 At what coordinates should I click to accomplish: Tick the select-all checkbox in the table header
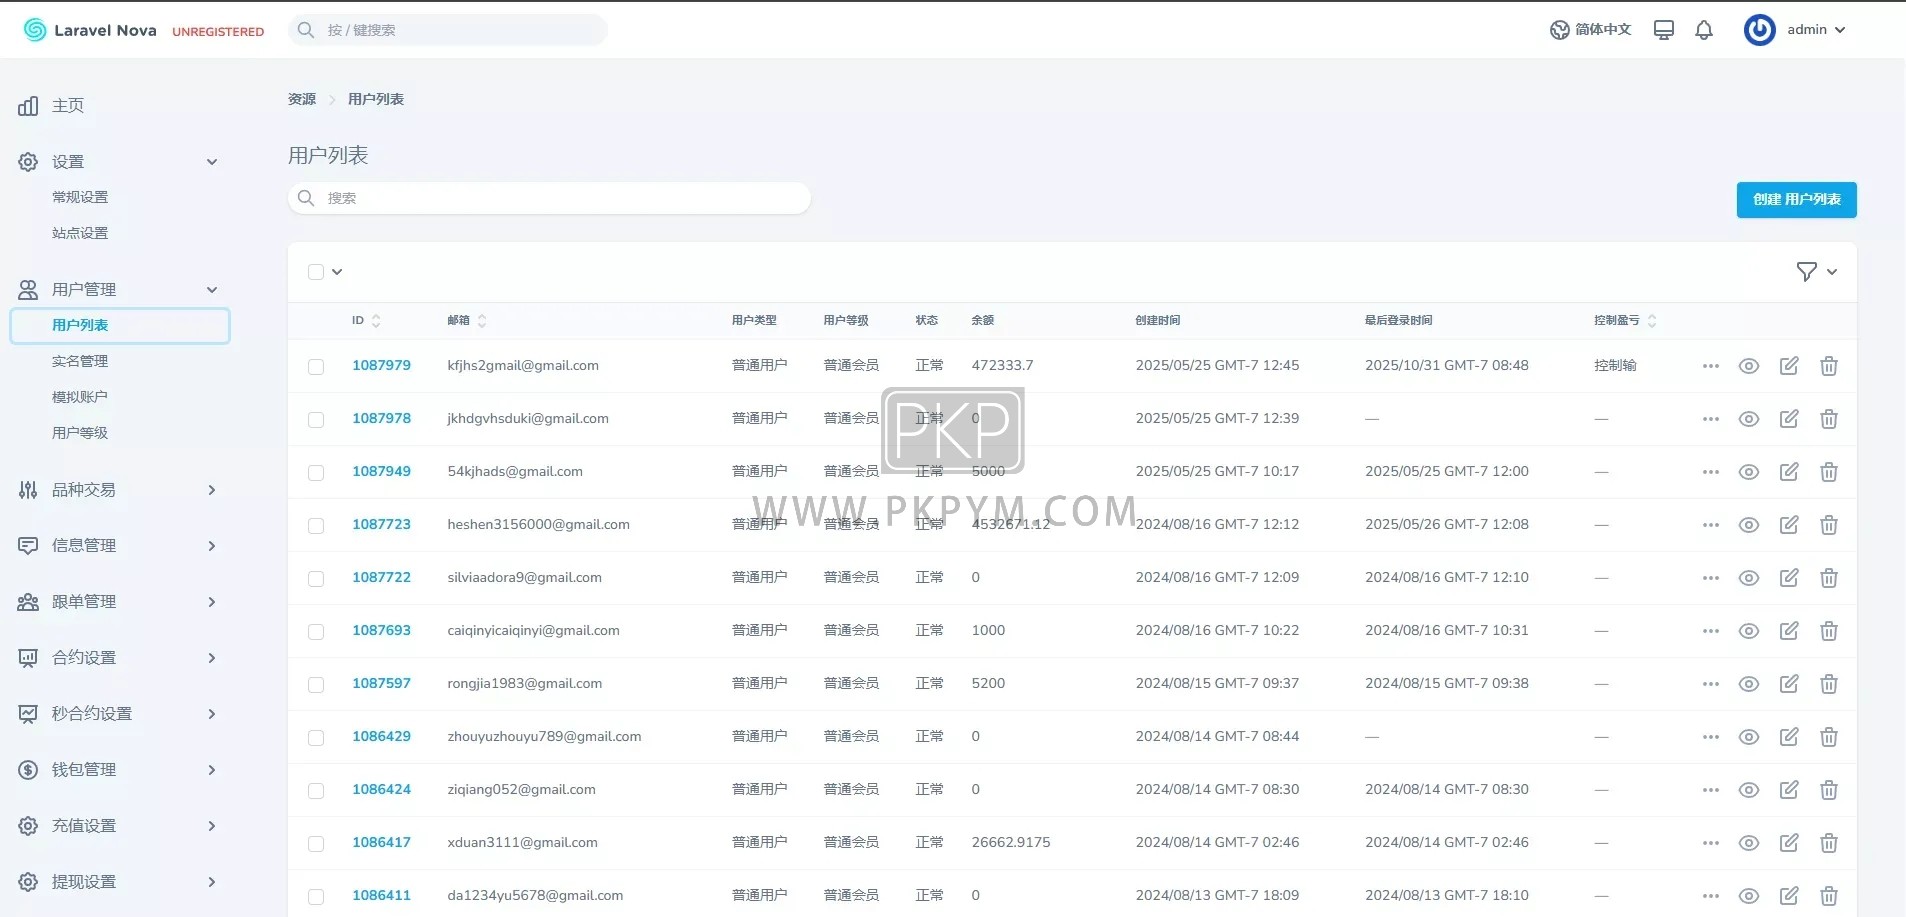pos(316,272)
